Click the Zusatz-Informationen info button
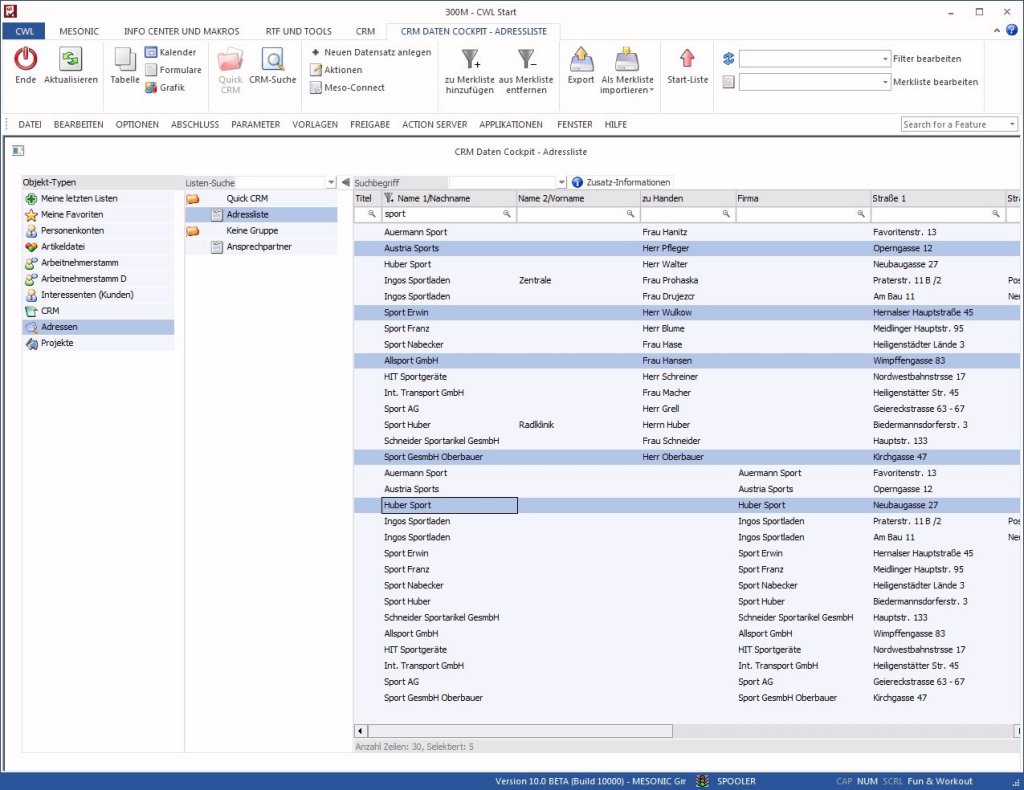The image size is (1024, 790). [x=621, y=182]
